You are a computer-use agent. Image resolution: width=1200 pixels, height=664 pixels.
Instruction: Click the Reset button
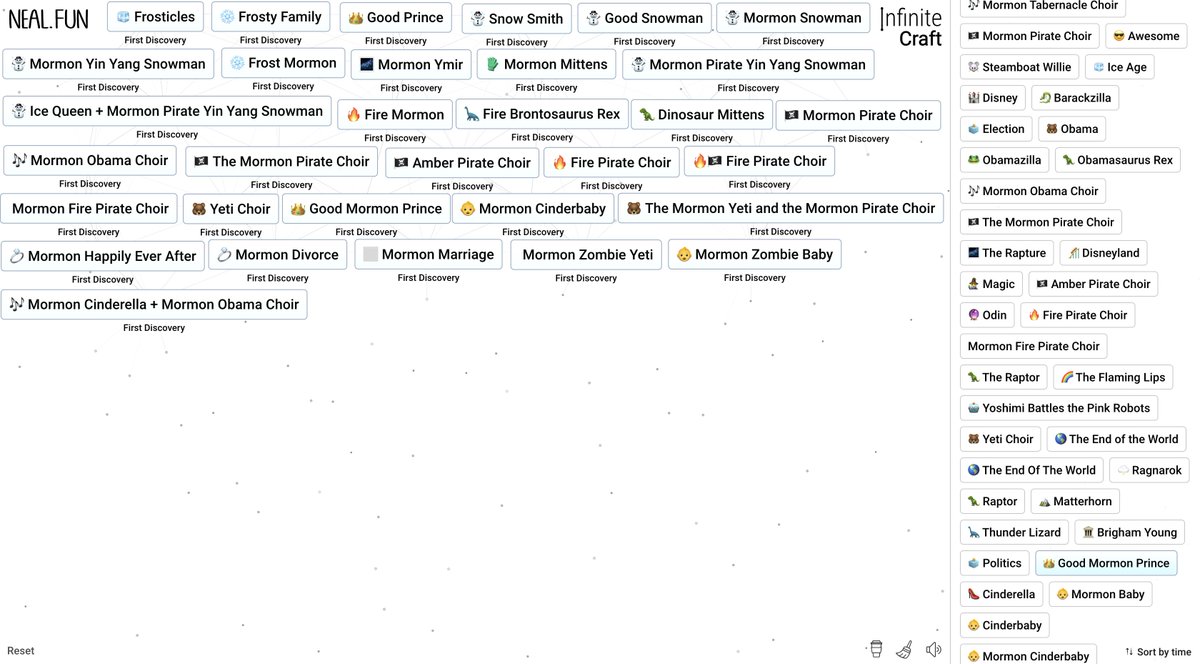[21, 651]
